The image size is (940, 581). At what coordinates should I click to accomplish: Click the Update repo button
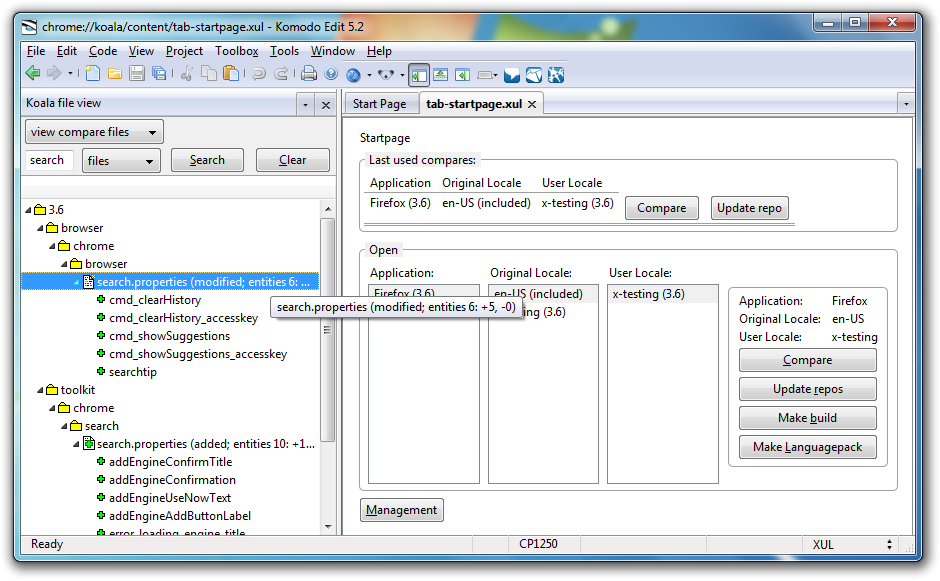point(749,208)
